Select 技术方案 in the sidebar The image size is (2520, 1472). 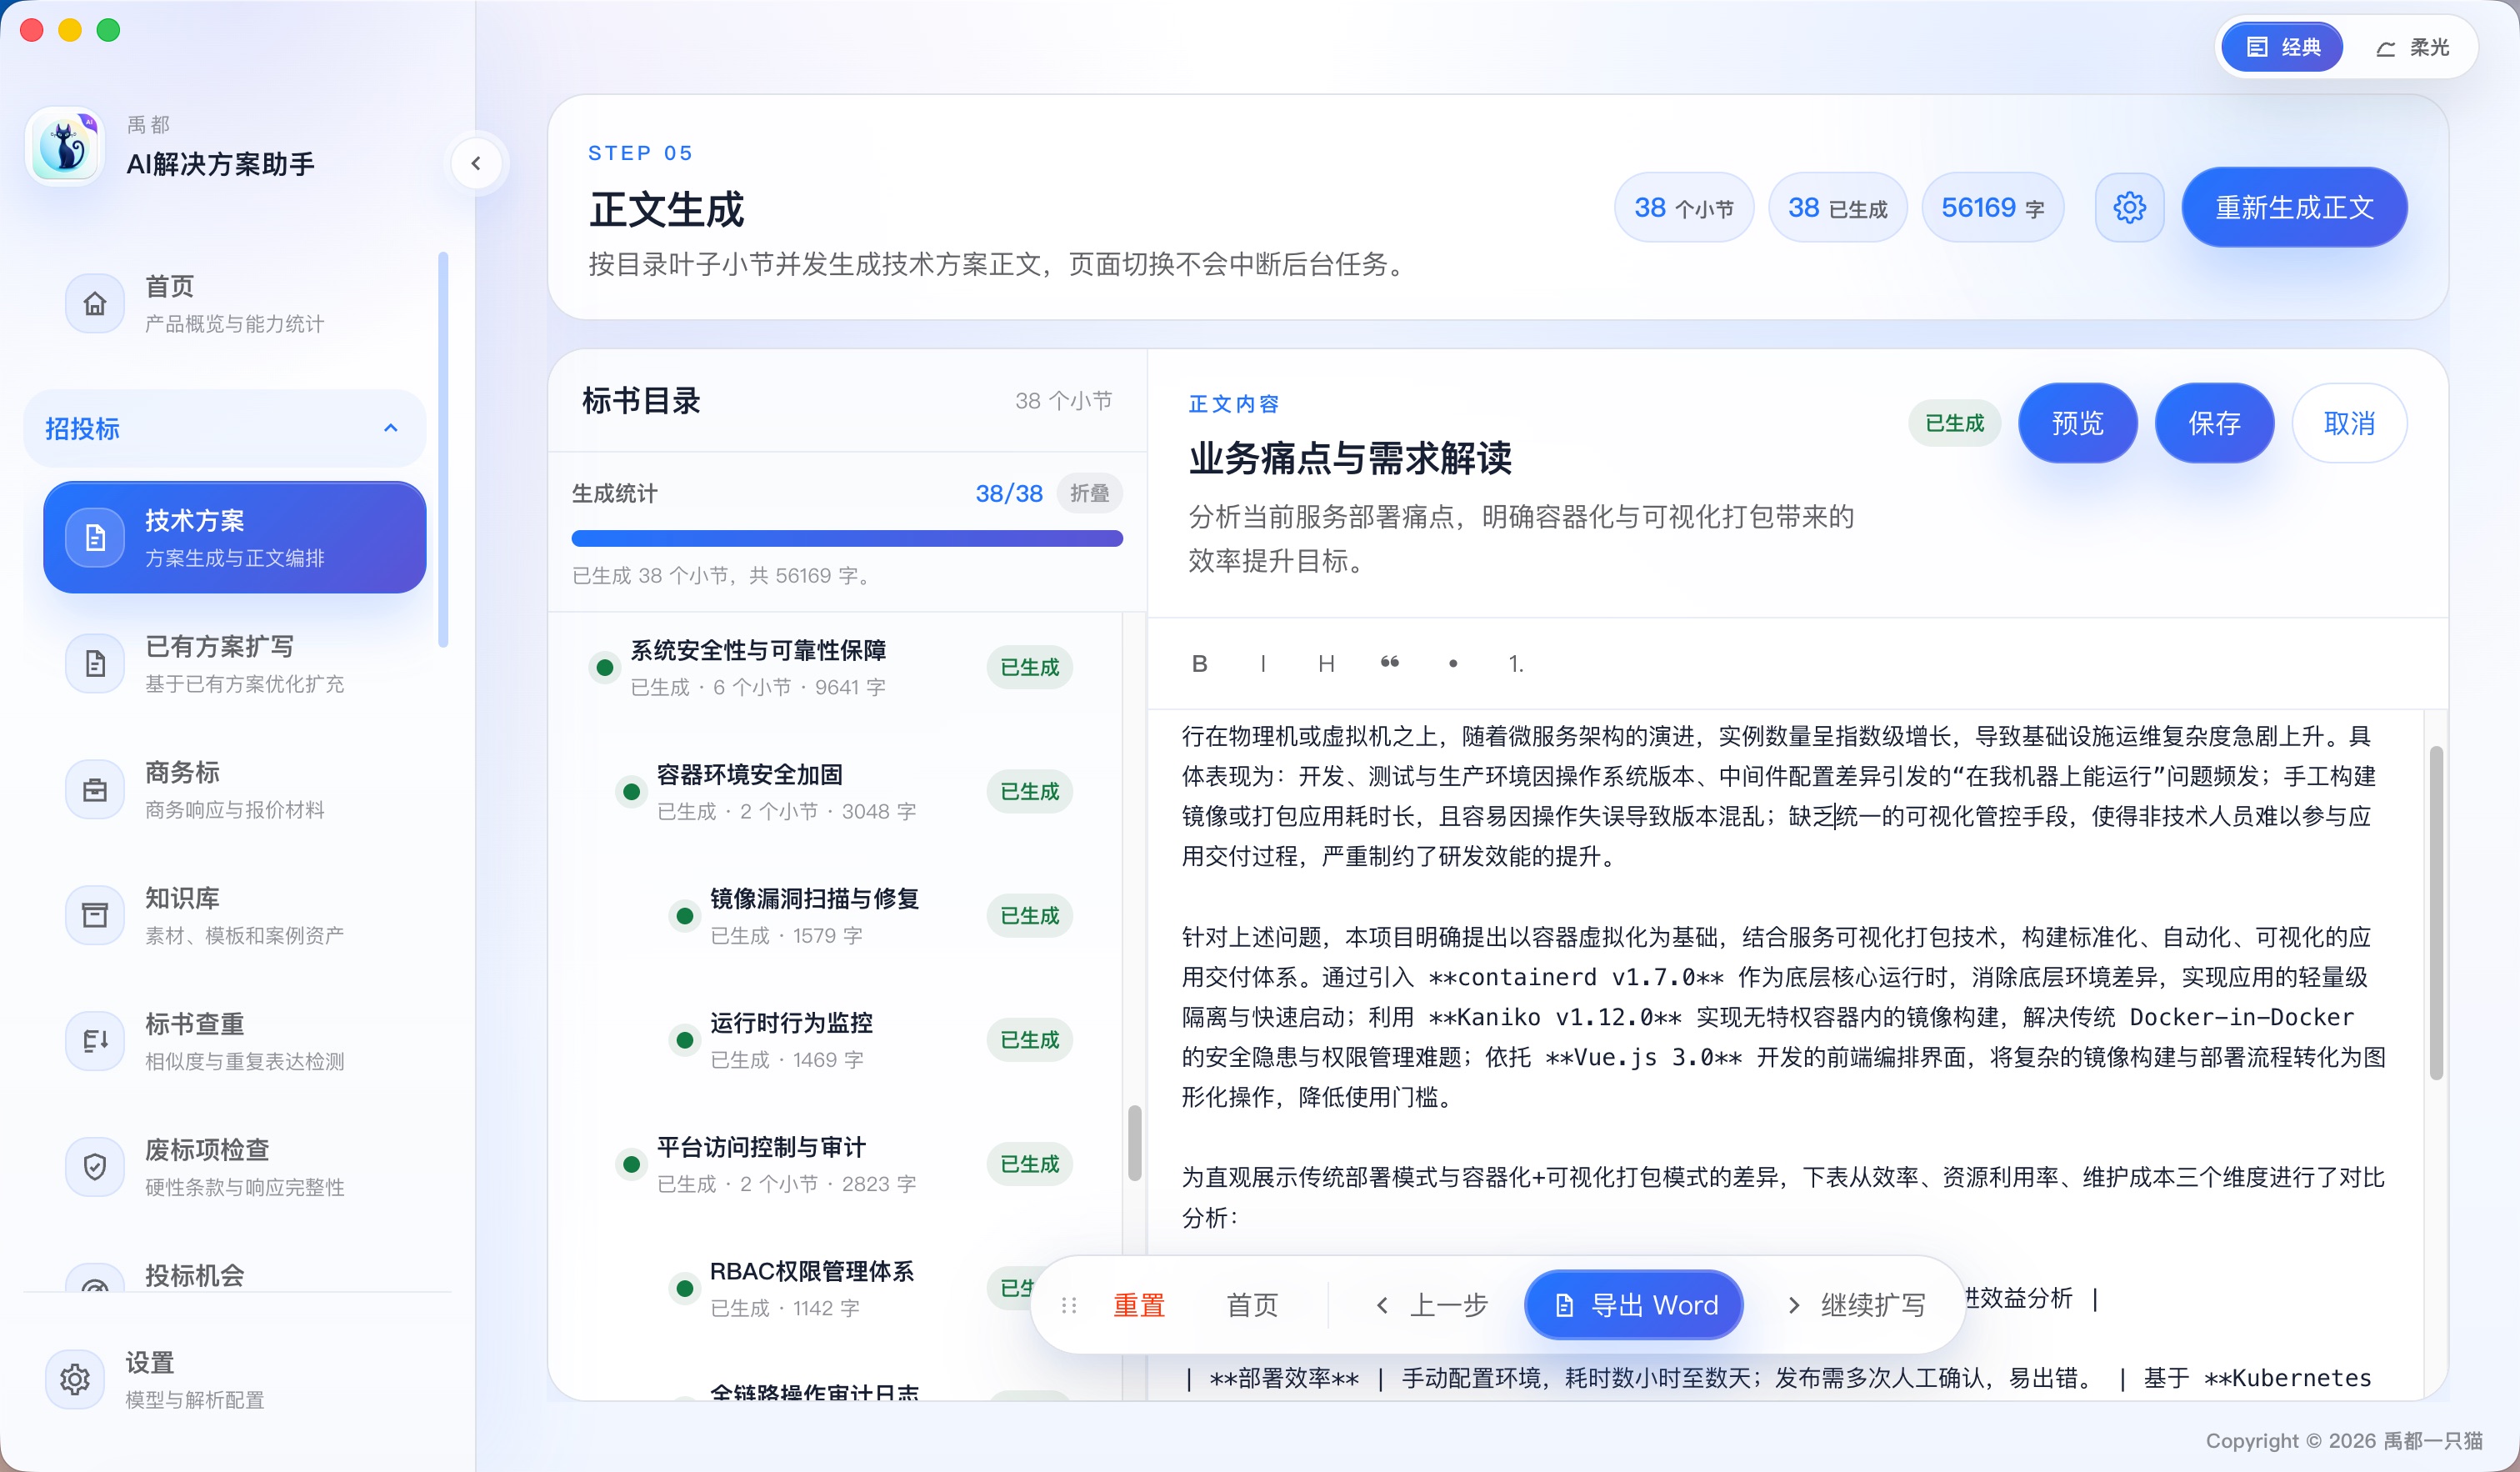point(235,537)
